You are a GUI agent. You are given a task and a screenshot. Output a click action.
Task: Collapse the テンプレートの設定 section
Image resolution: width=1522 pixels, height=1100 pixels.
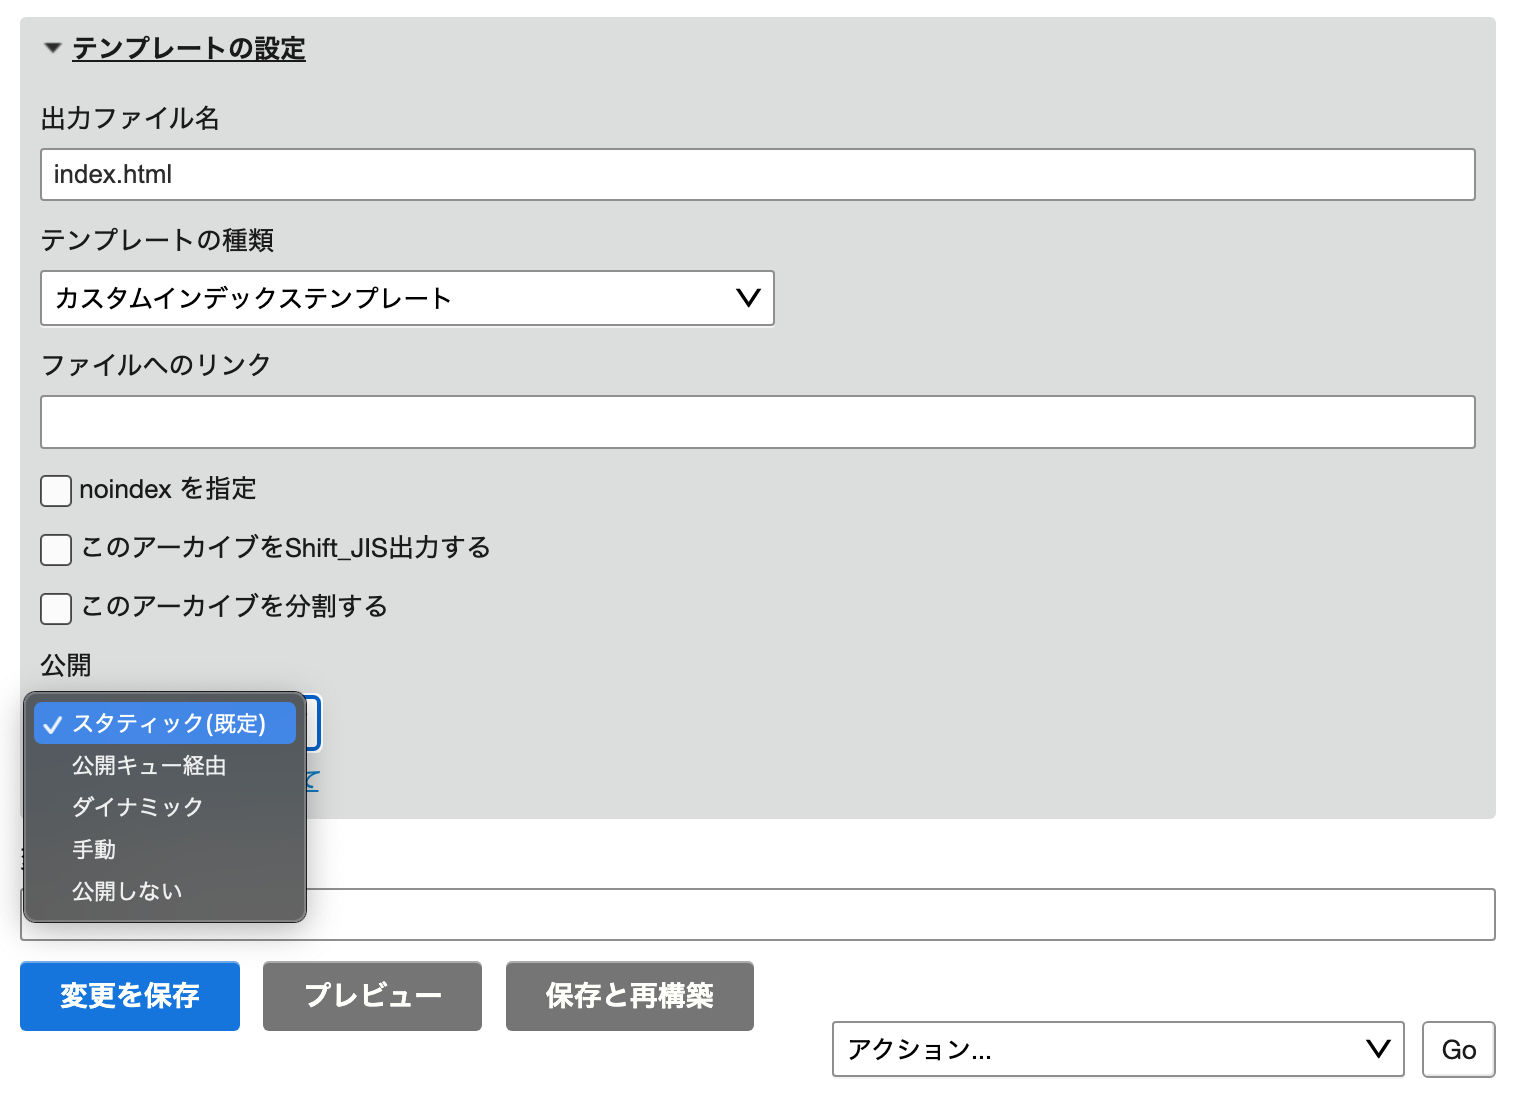(x=52, y=47)
